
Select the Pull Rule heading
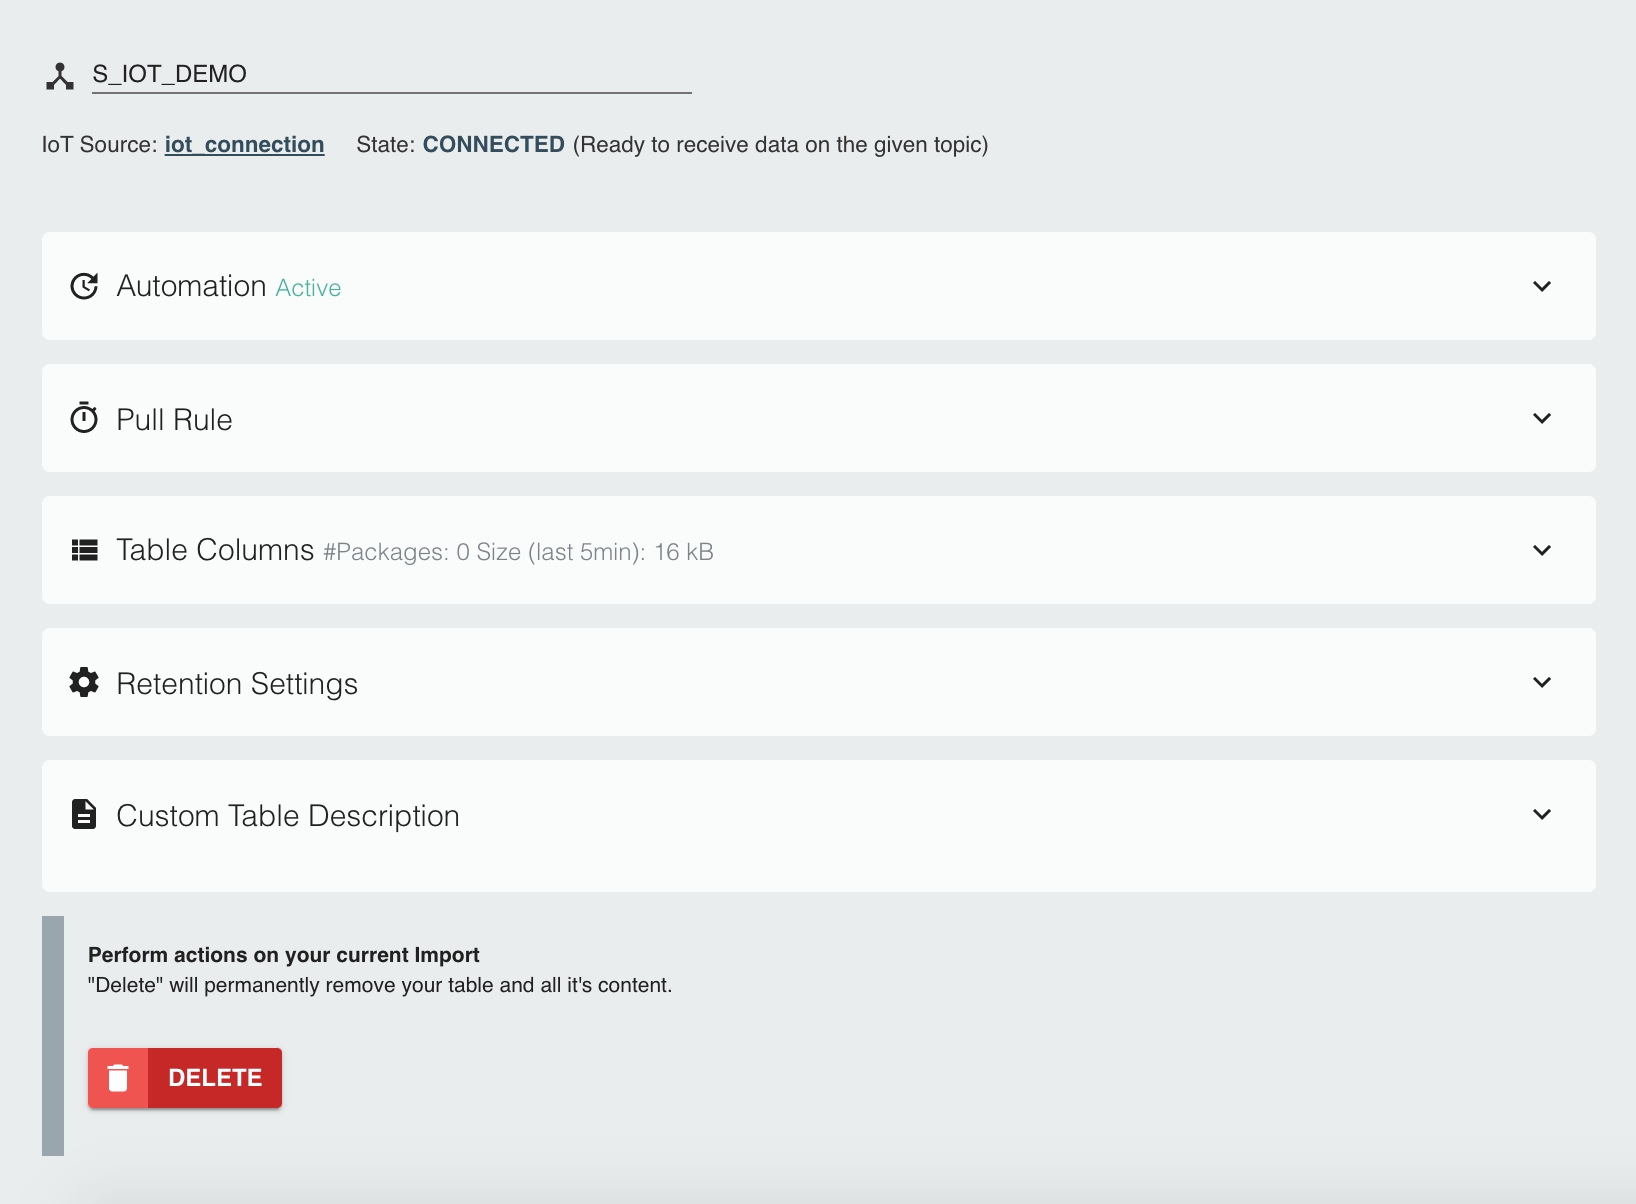[174, 420]
